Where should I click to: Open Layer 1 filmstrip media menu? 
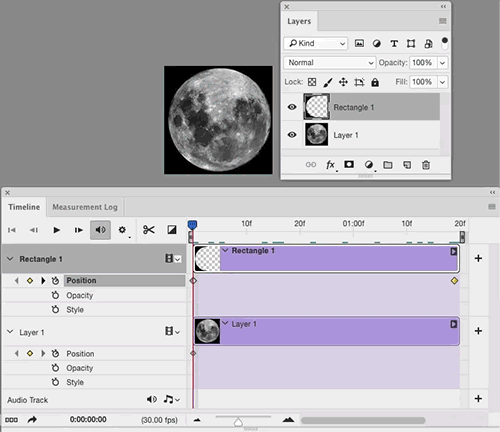click(x=173, y=331)
